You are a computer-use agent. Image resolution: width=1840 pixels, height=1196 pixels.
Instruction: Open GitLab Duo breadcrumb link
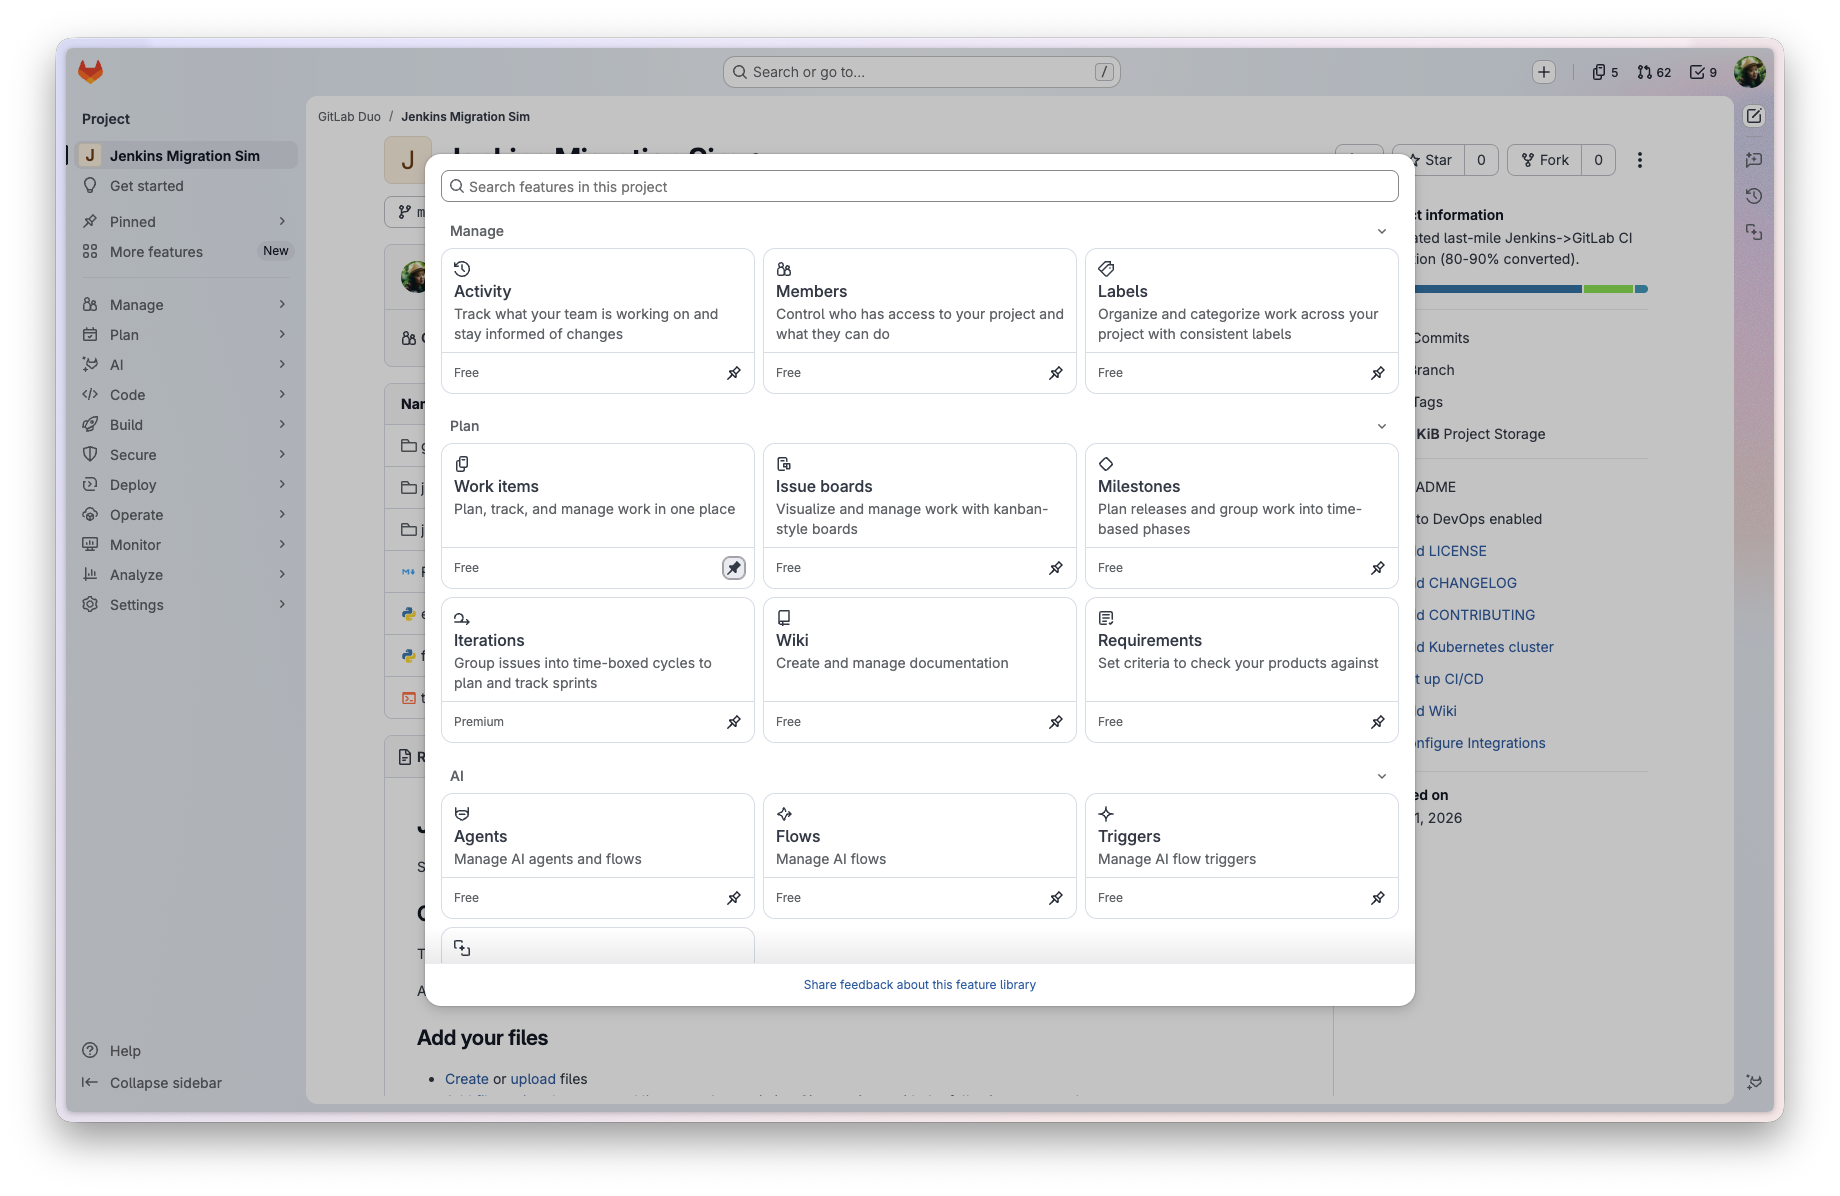(x=349, y=117)
